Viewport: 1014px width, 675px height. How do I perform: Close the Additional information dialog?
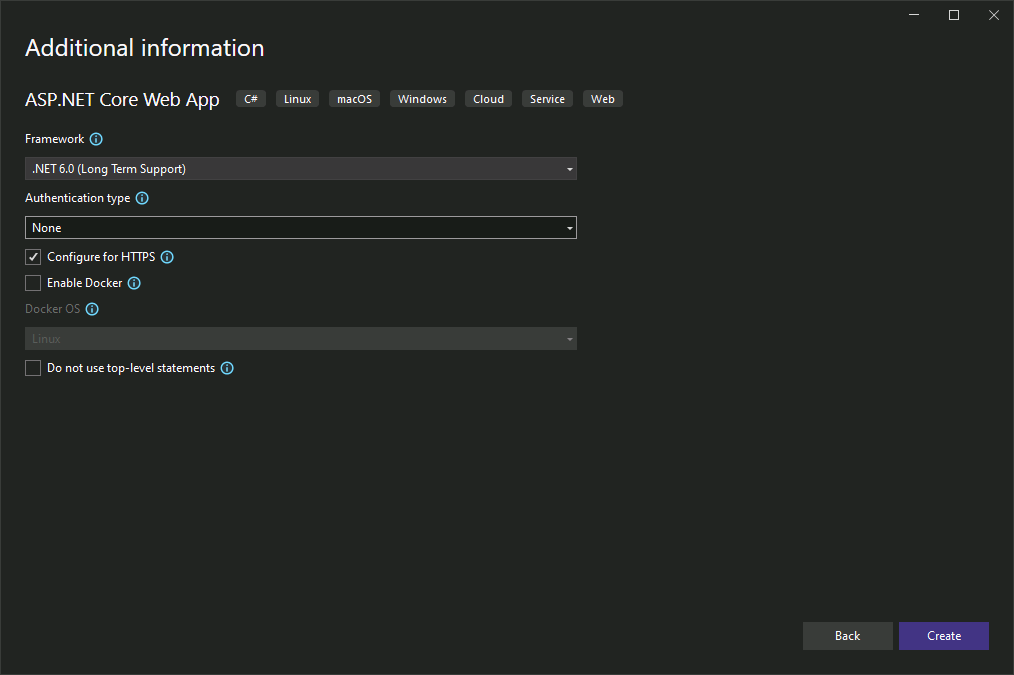coord(994,15)
